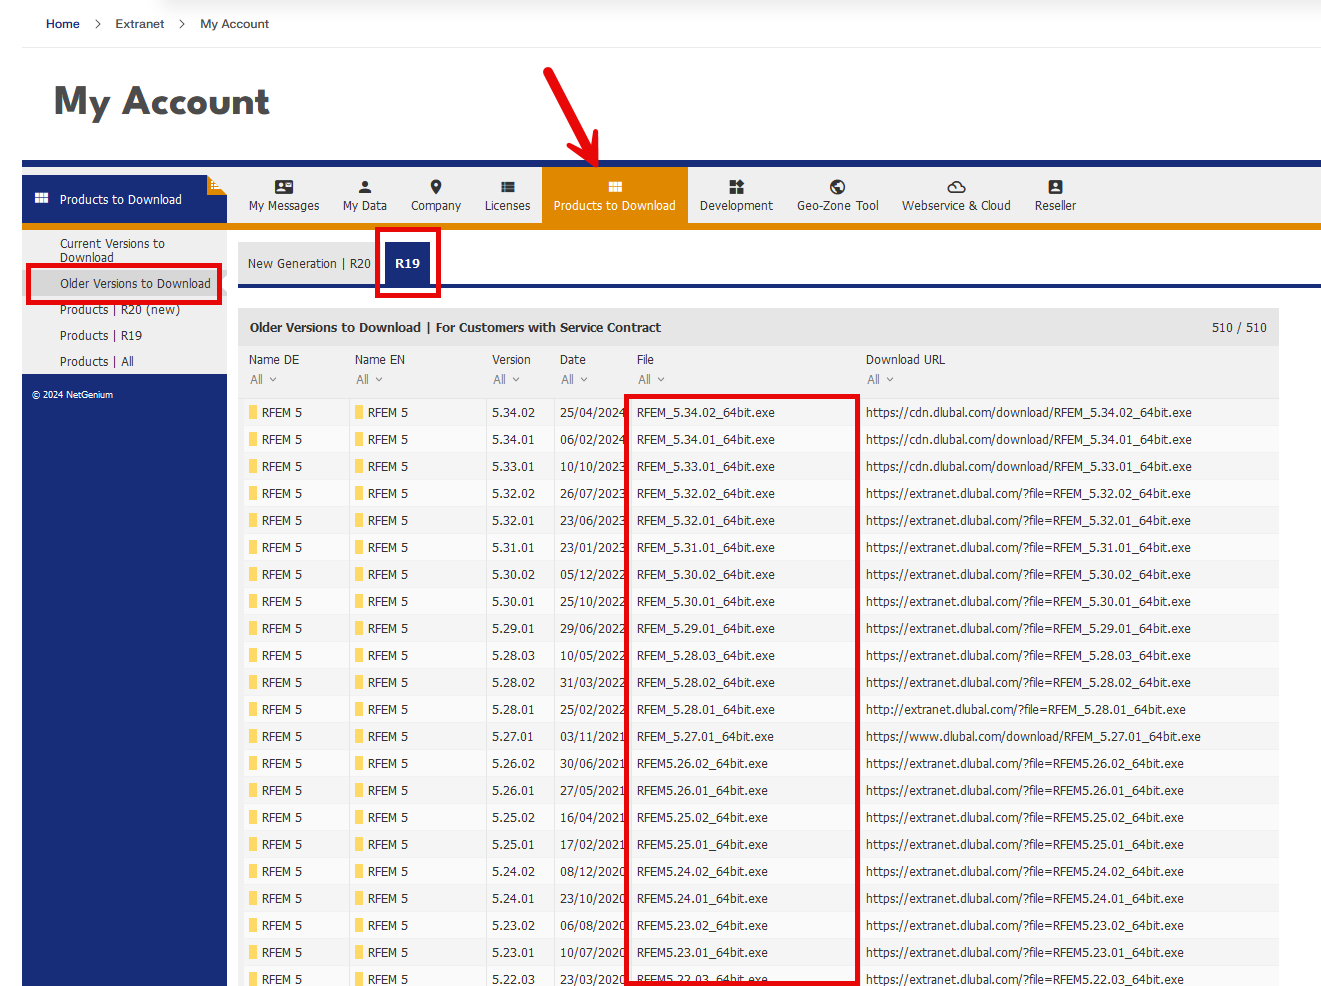Open the cdn URL for RFEM_5.34.02
This screenshot has height=986, width=1321.
click(1029, 413)
